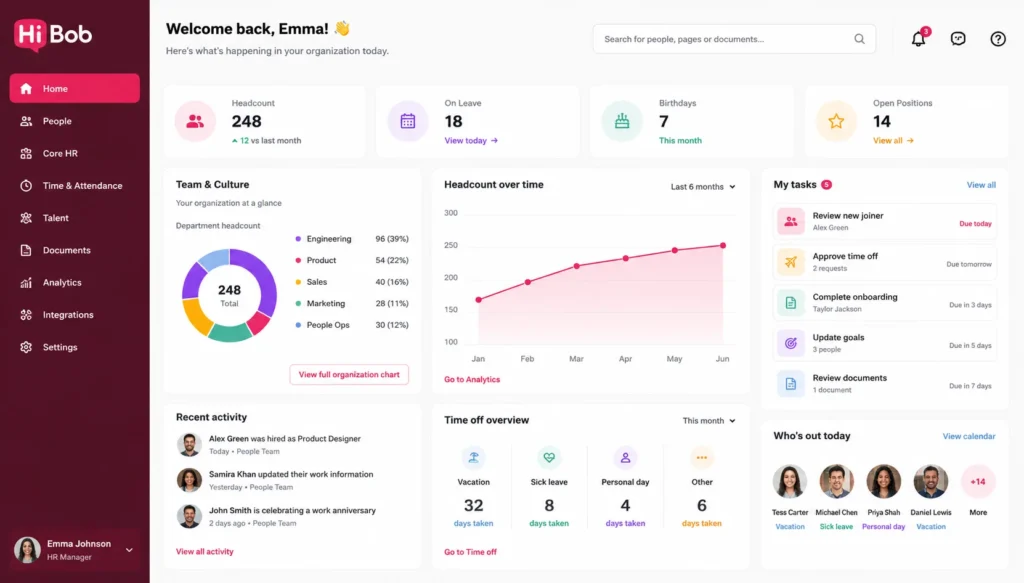Click the Approve time off airplane icon
This screenshot has width=1024, height=583.
click(x=791, y=262)
